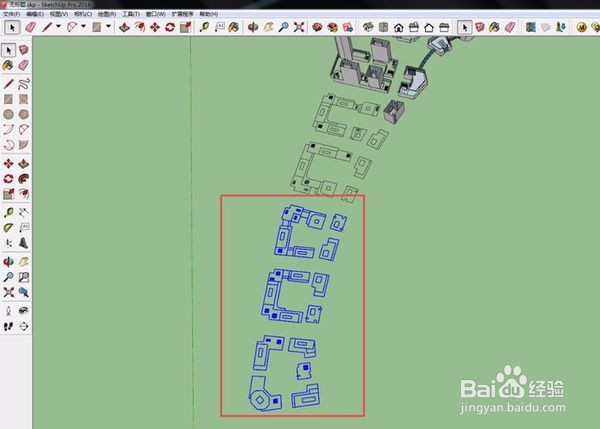Select the Pie tool
This screenshot has width=600, height=429.
[x=24, y=145]
